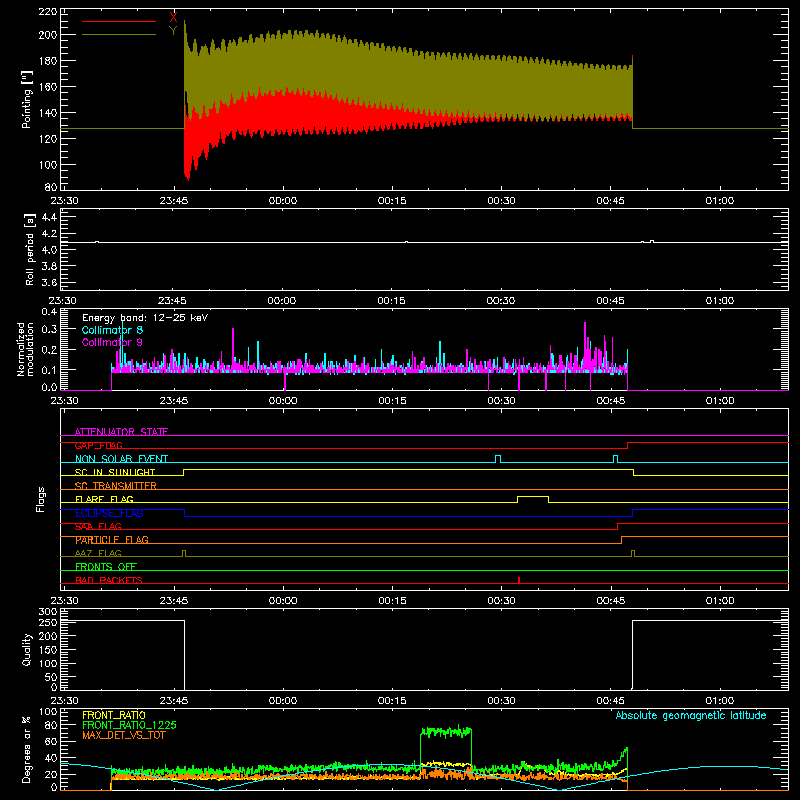Click the cyan 'Collimator 8' legend entry
800x800 pixels.
[x=112, y=330]
